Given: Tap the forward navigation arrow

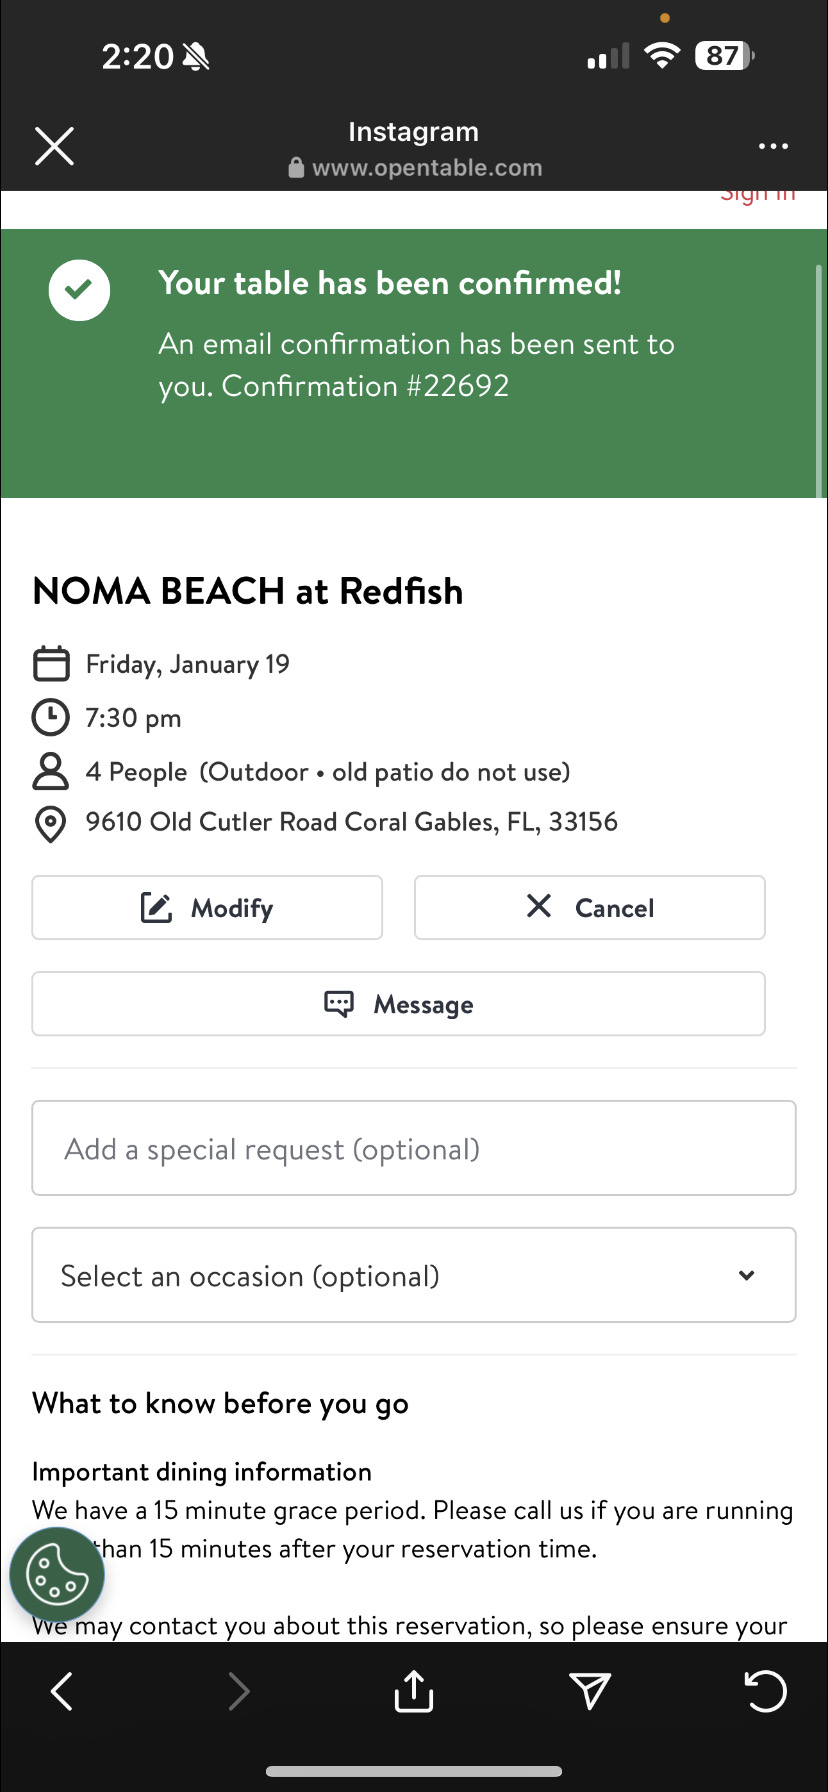Looking at the screenshot, I should click(238, 1691).
